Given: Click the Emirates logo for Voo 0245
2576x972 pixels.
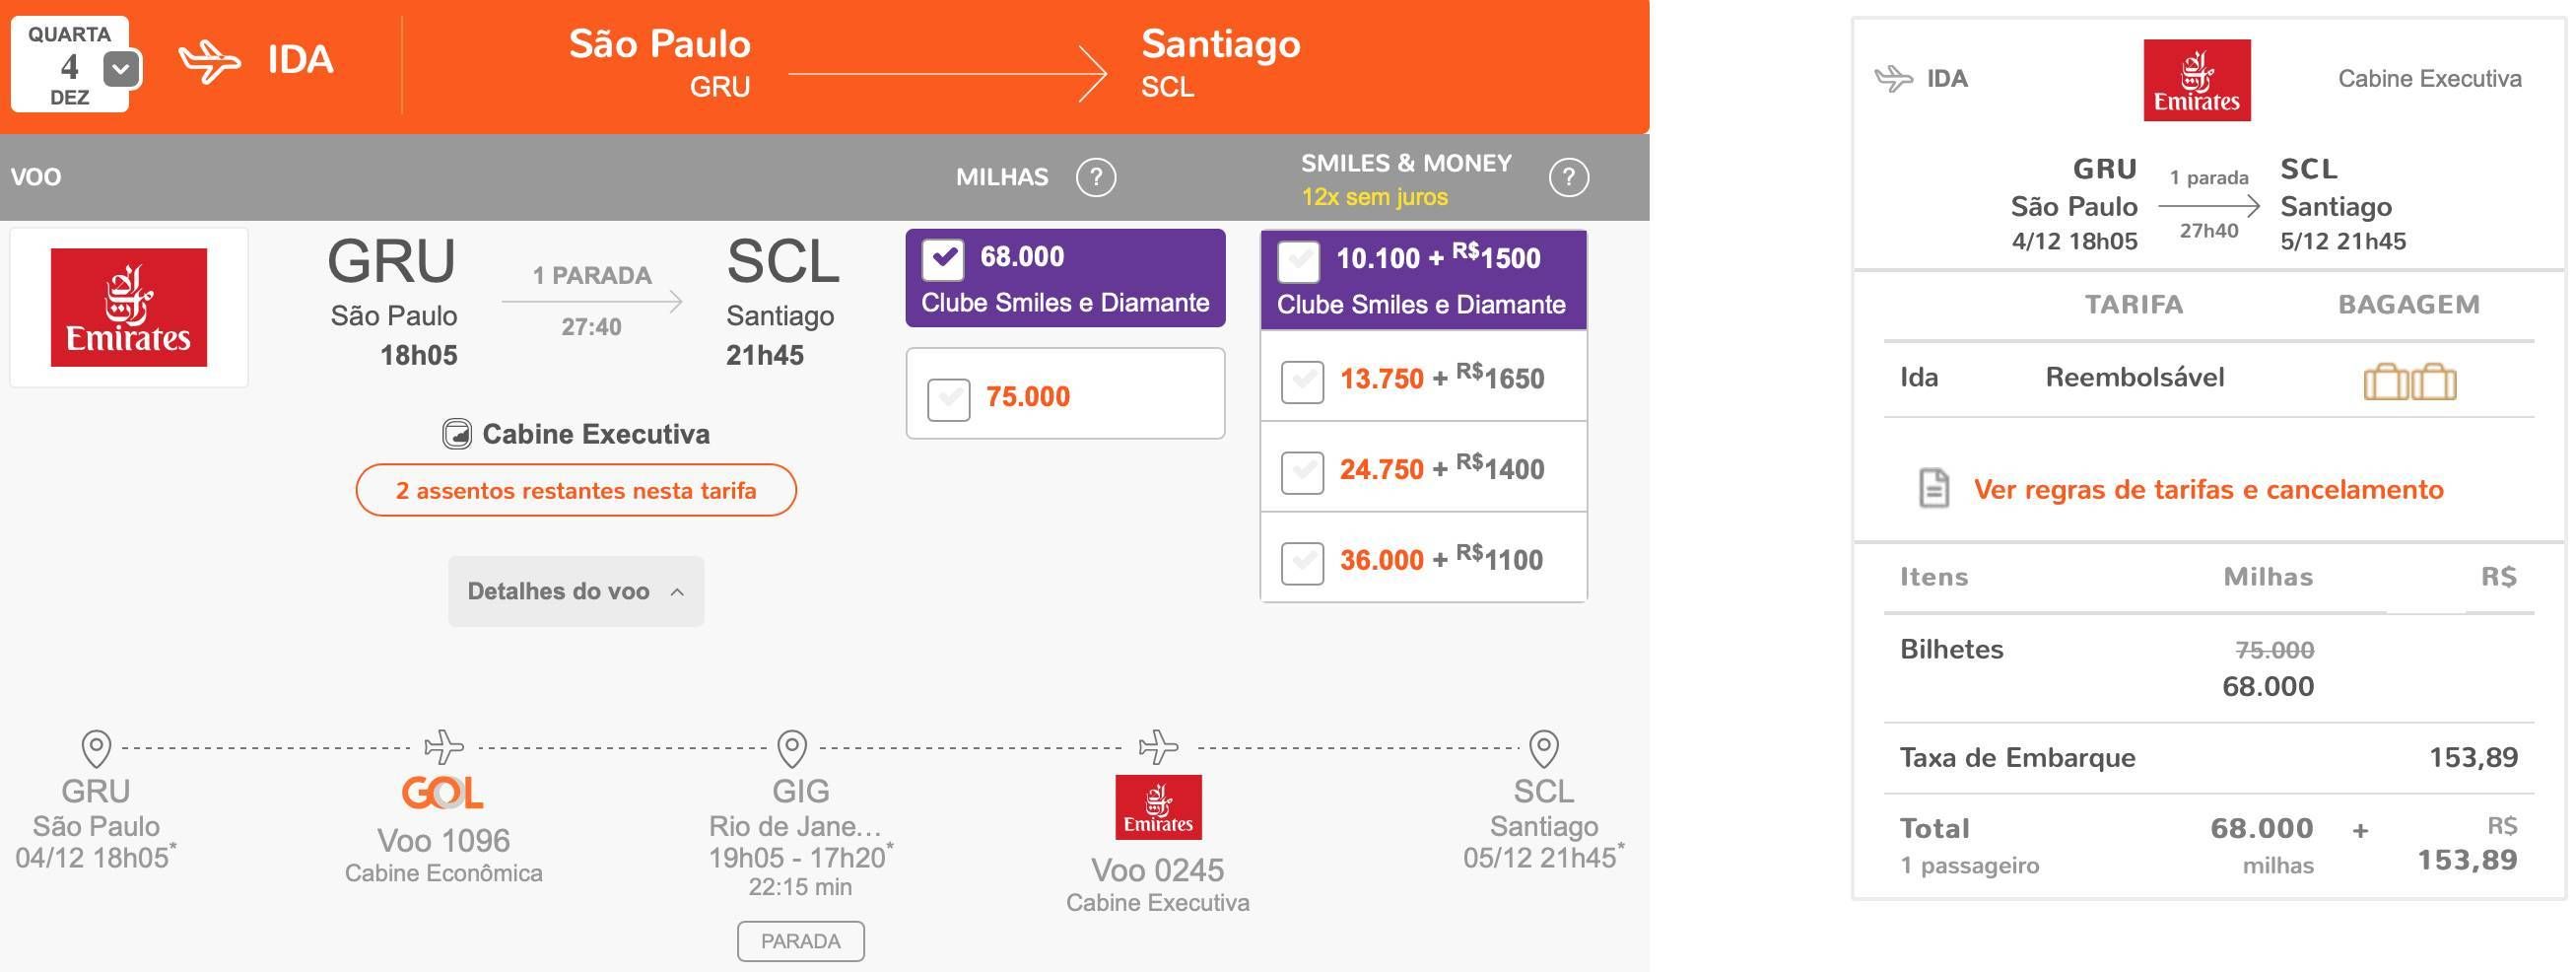Looking at the screenshot, I should click(1158, 807).
